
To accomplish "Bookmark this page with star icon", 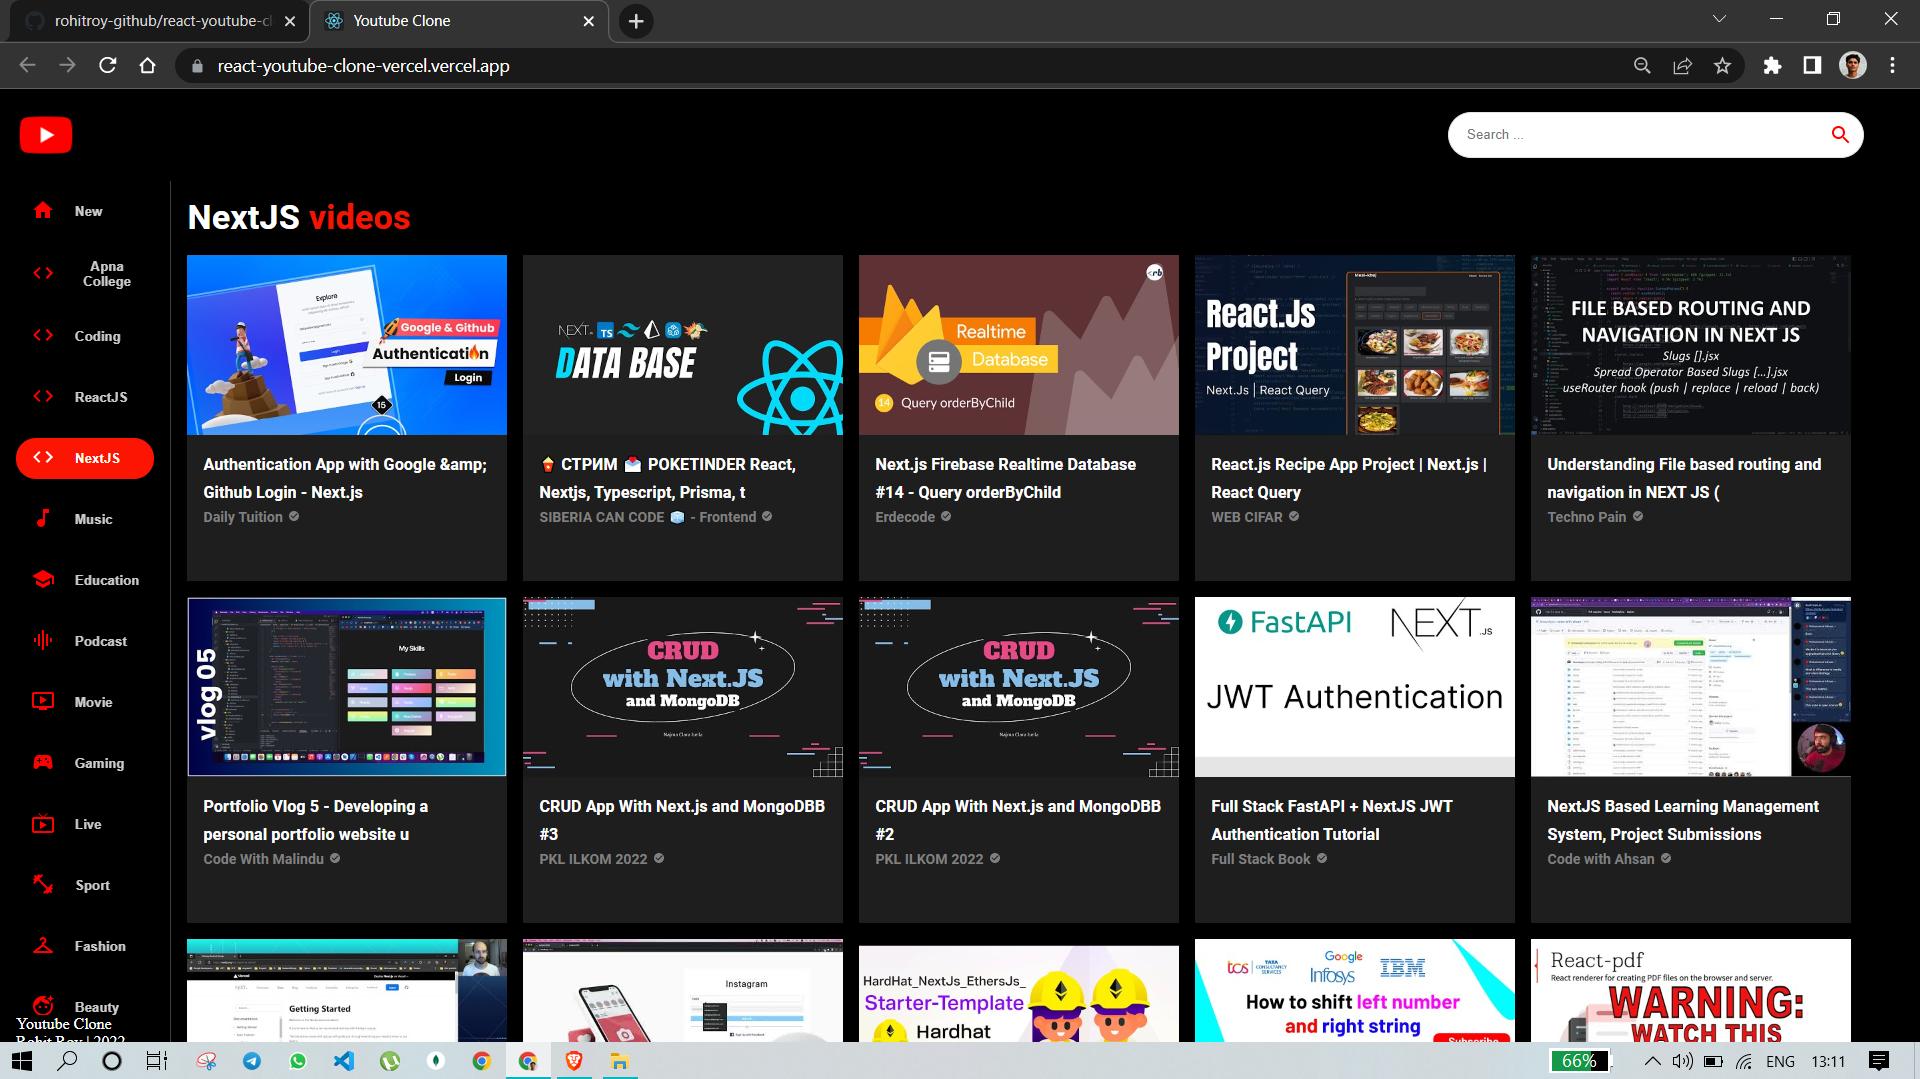I will pos(1722,66).
